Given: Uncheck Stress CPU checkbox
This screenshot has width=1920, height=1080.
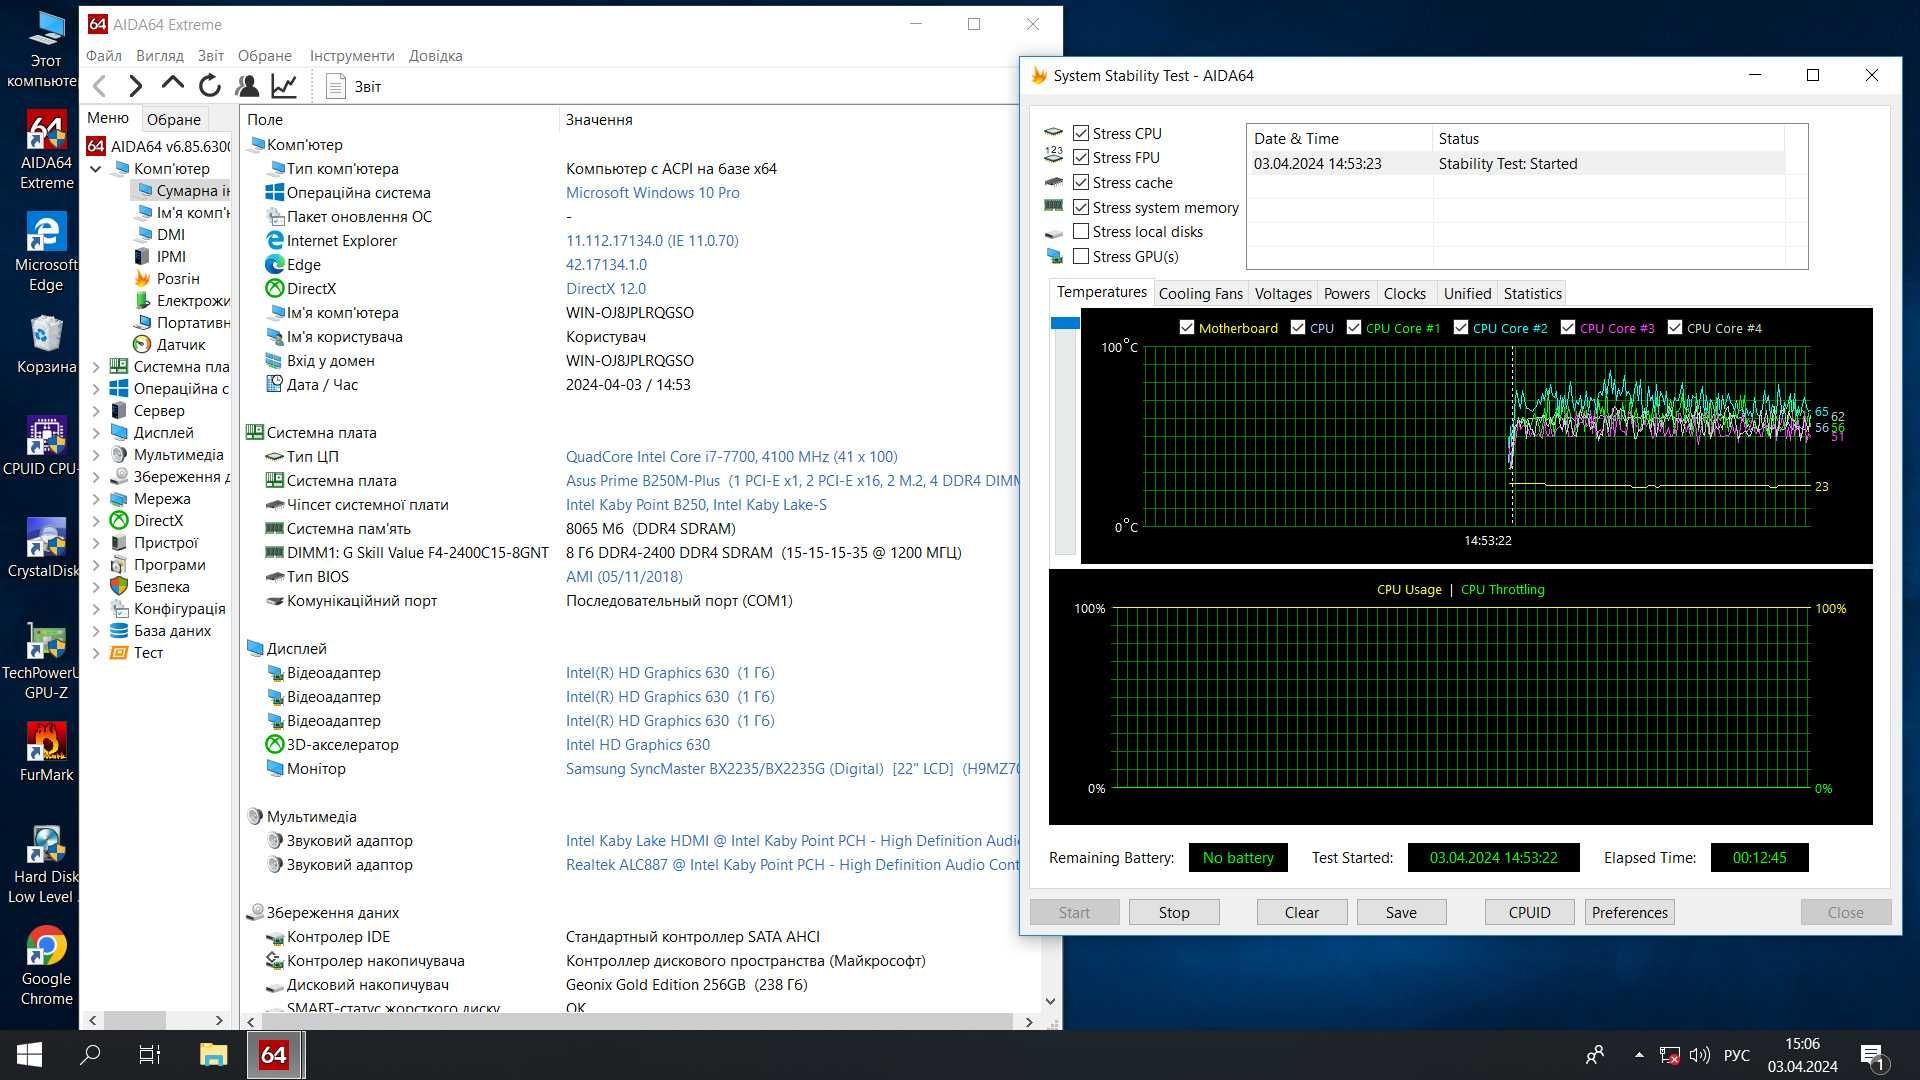Looking at the screenshot, I should pos(1081,133).
